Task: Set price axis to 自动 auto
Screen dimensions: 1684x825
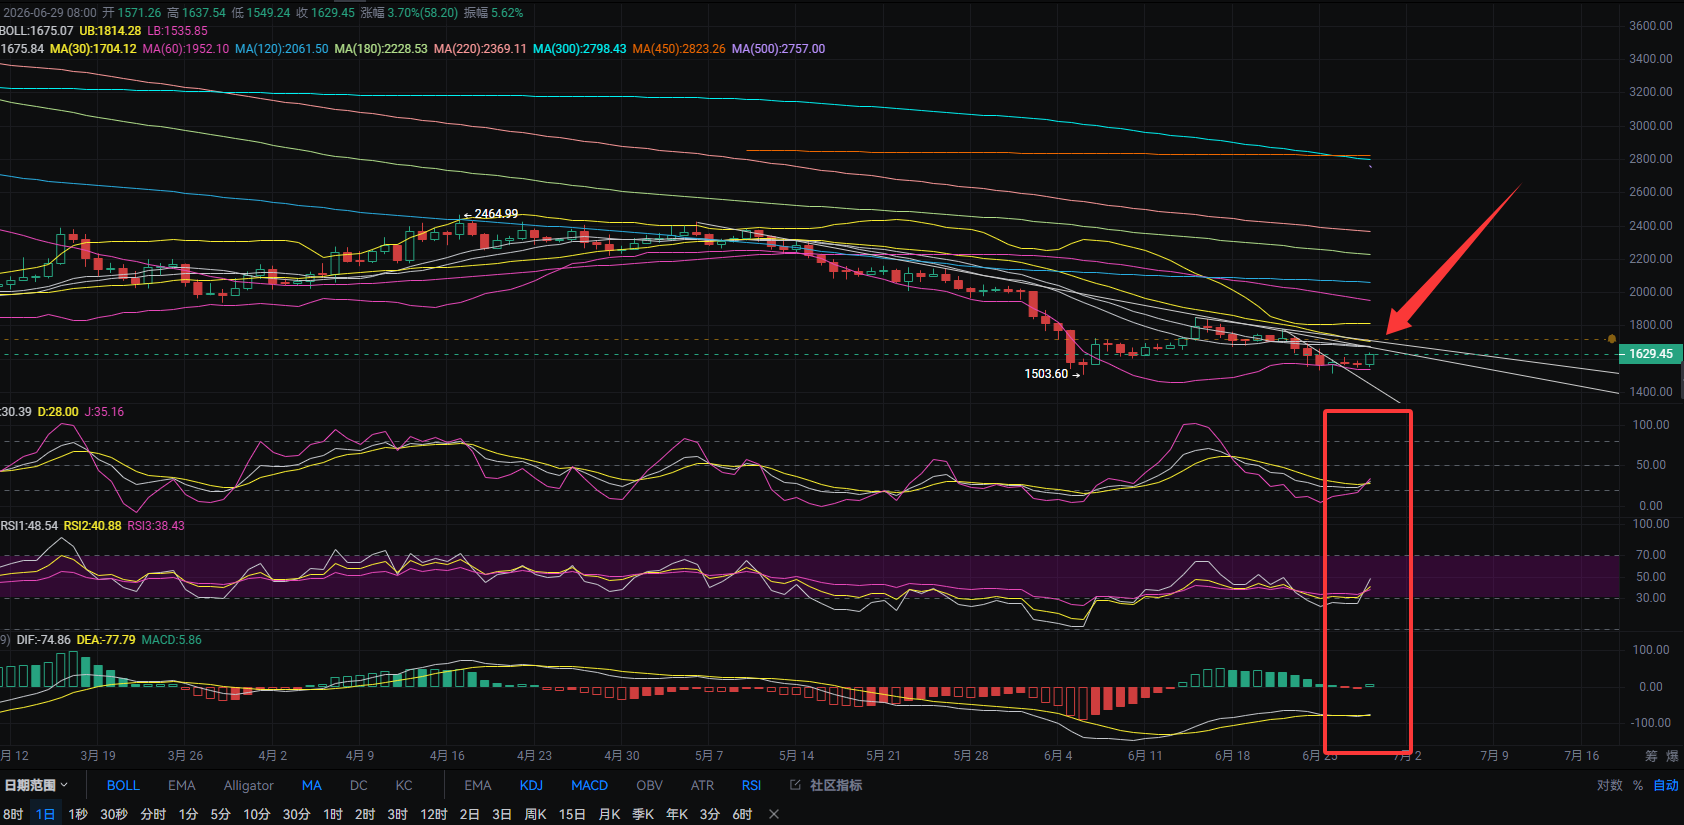Action: pyautogui.click(x=1666, y=785)
